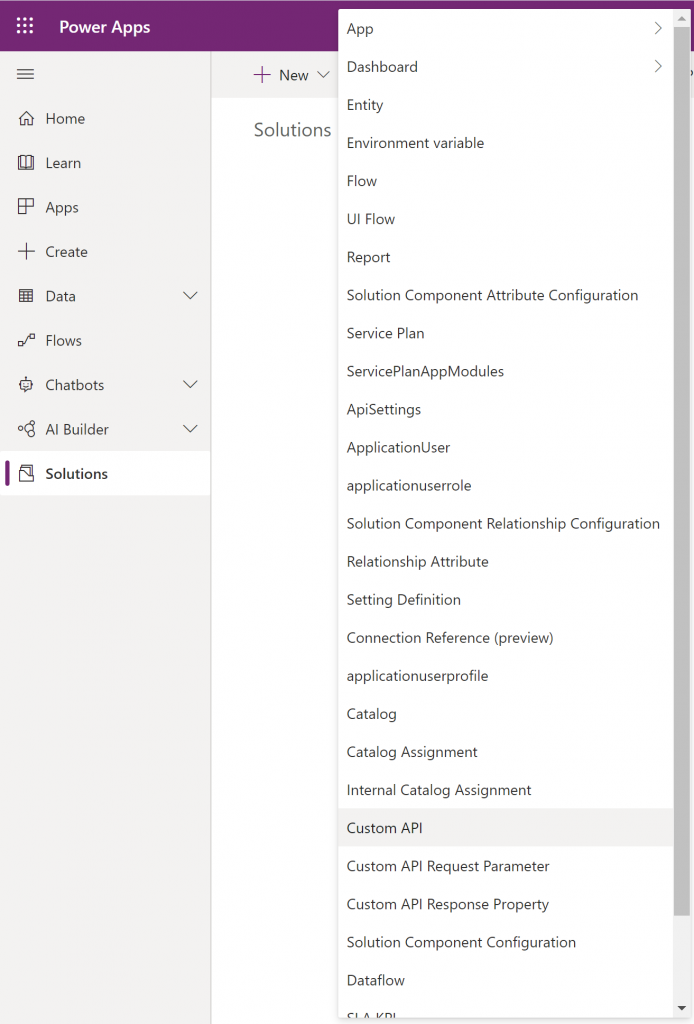694x1024 pixels.
Task: Choose Environment variable menu item
Action: pyautogui.click(x=415, y=143)
